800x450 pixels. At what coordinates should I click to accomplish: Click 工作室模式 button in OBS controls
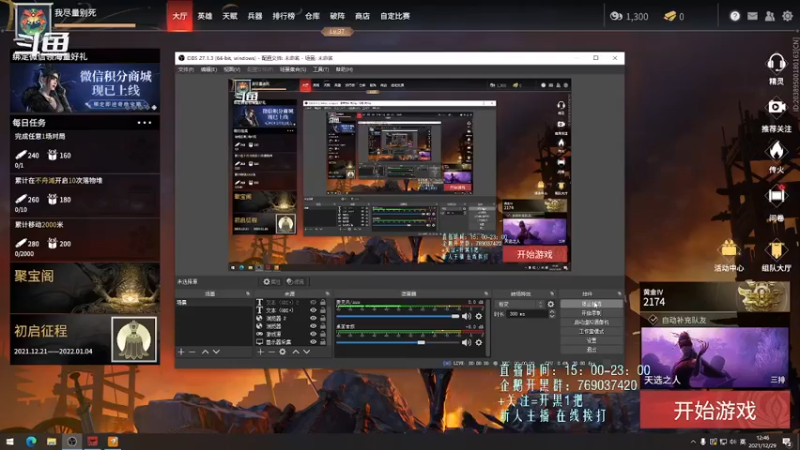coord(591,332)
